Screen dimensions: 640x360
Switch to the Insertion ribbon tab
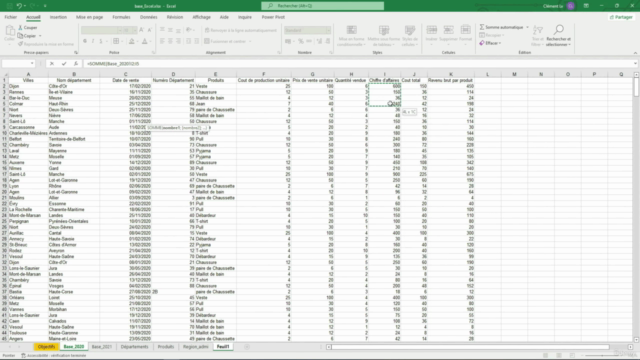(58, 17)
